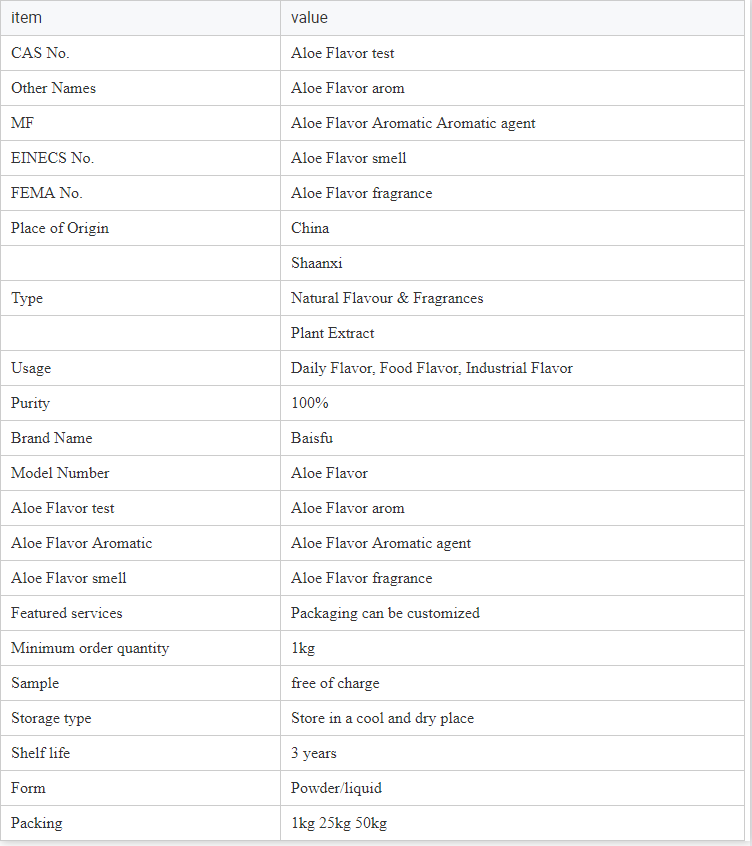Screen dimensions: 752x846
Task: Click 'Packaging can be customized' value
Action: coord(385,613)
